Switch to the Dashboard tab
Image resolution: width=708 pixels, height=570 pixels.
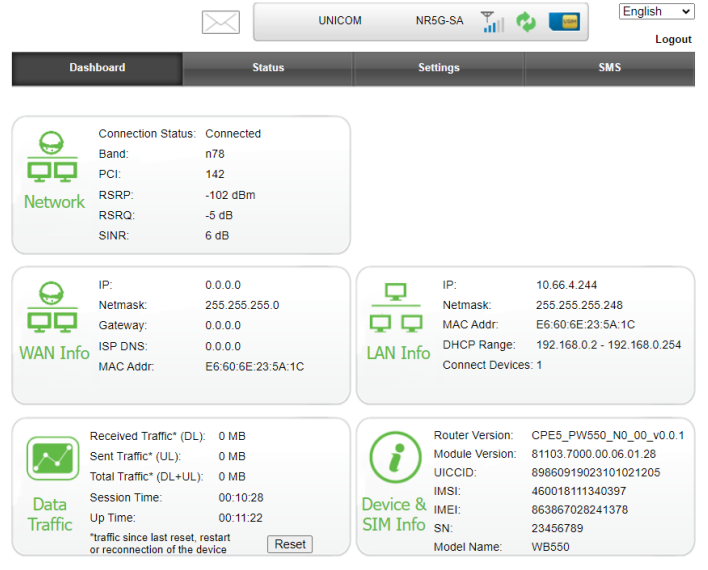(97, 68)
